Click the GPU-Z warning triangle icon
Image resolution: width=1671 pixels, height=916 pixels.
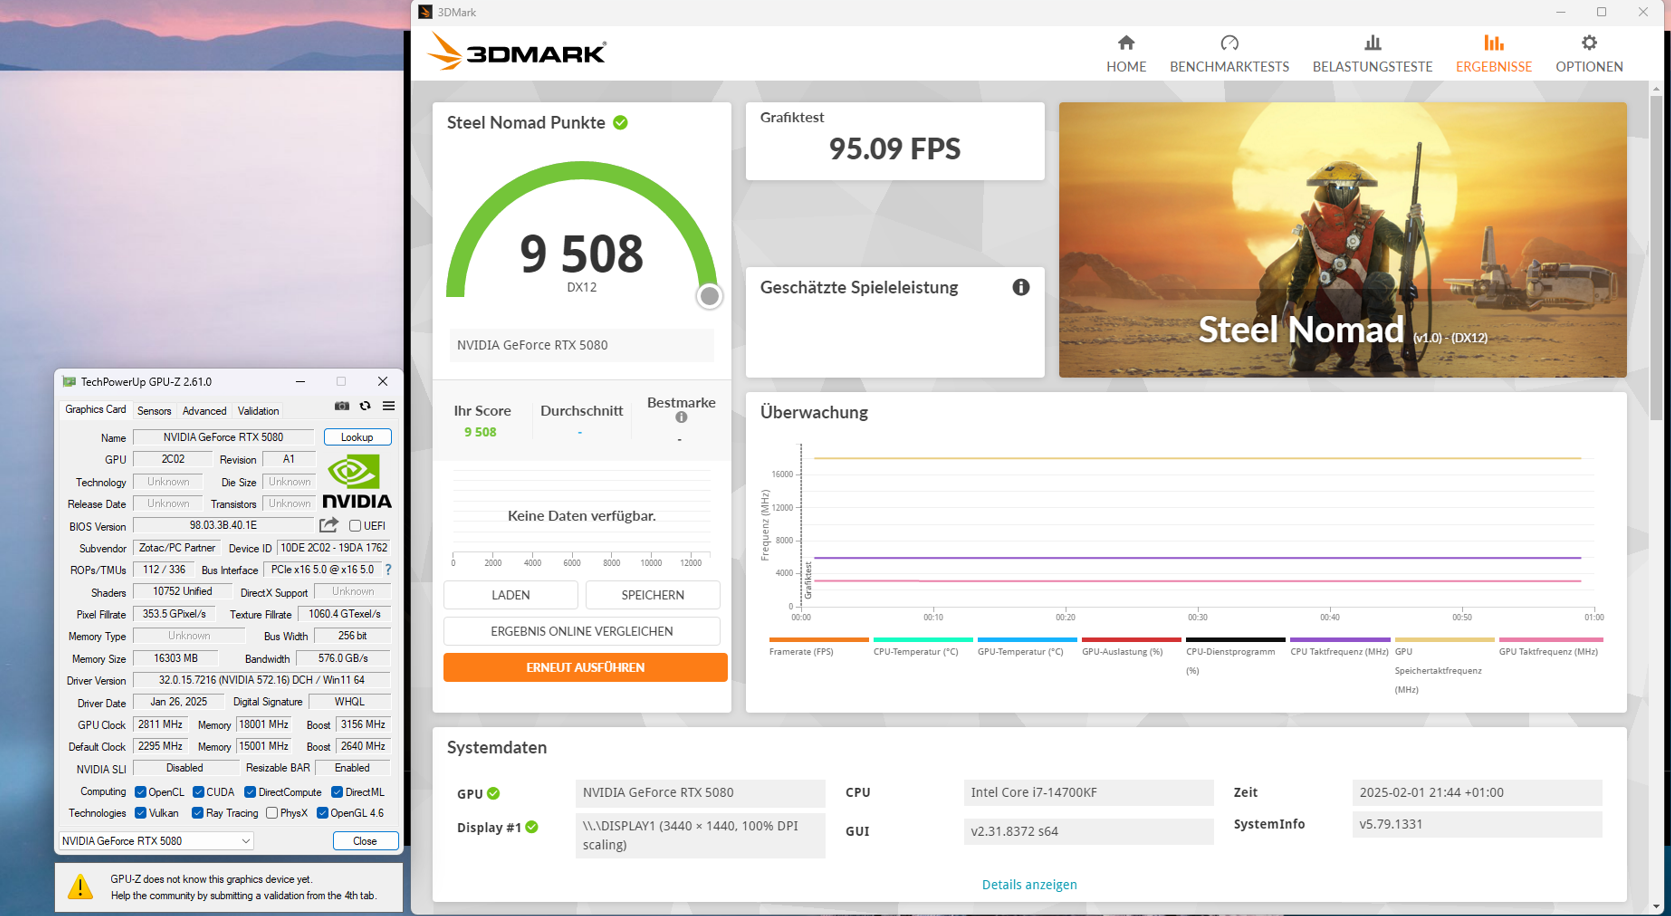80,886
